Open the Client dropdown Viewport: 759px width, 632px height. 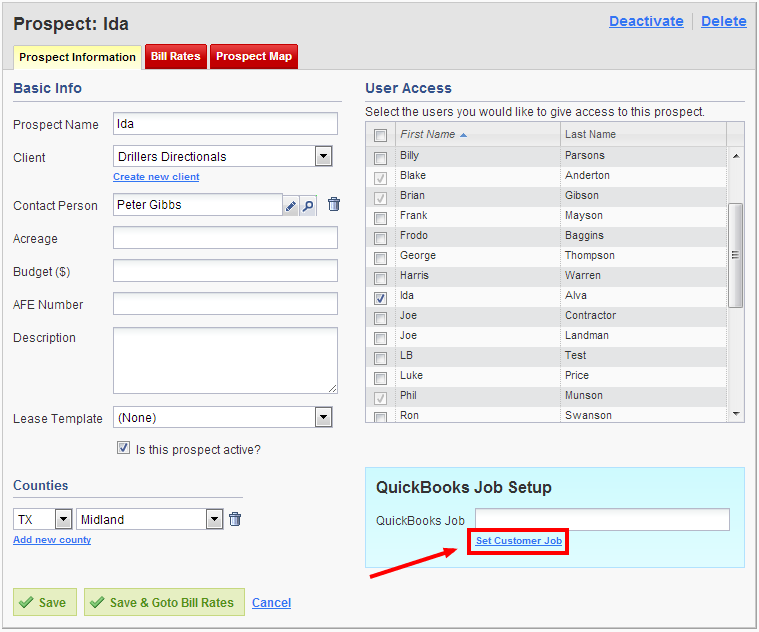click(x=323, y=157)
